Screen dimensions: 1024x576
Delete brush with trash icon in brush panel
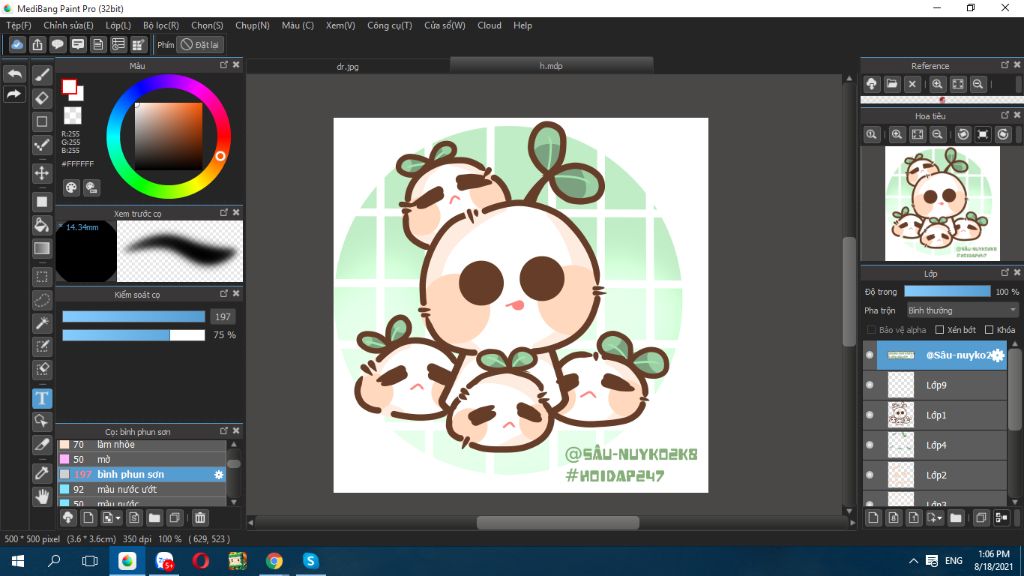[200, 518]
